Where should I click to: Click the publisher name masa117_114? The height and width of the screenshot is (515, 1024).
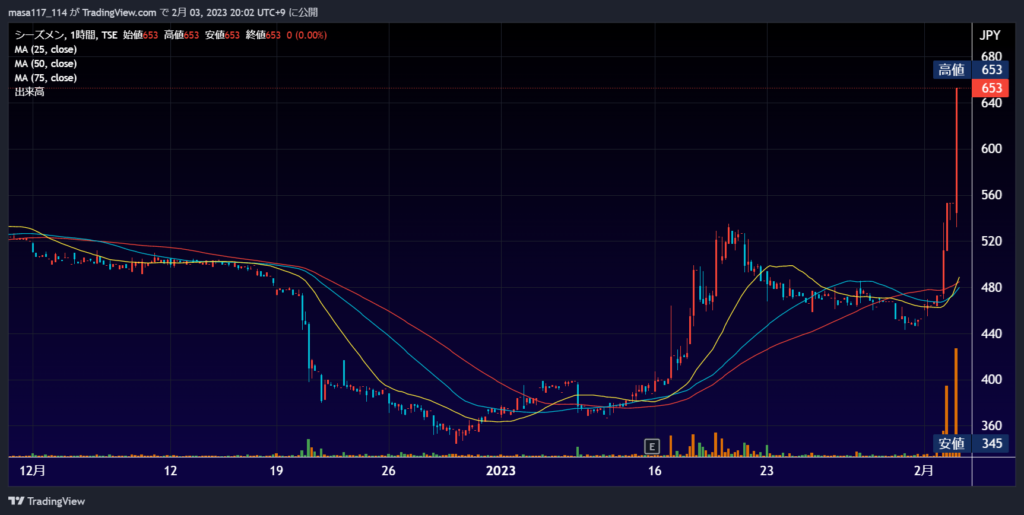(x=37, y=12)
